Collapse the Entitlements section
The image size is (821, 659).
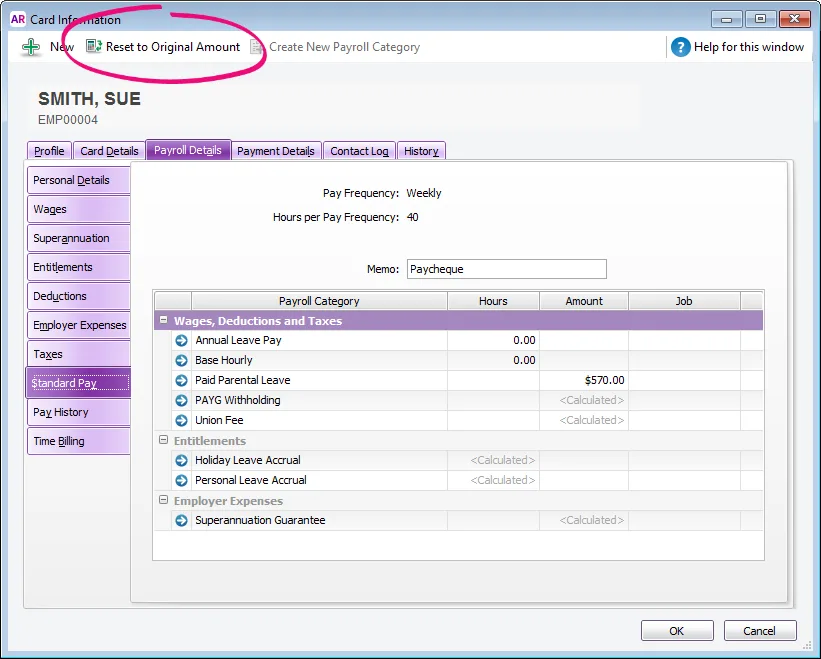163,440
